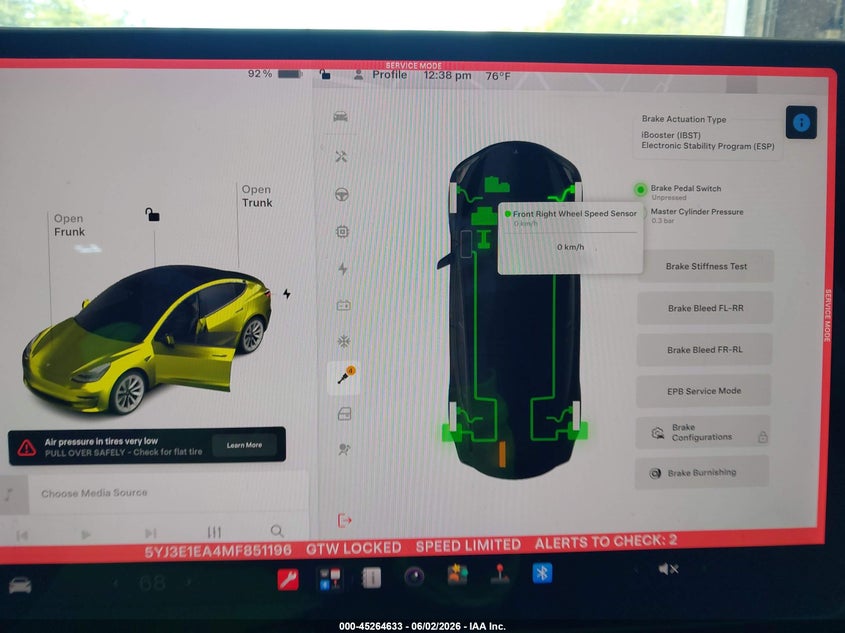This screenshot has height=633, width=845.
Task: Open the Profile icon in status bar
Action: tap(358, 75)
